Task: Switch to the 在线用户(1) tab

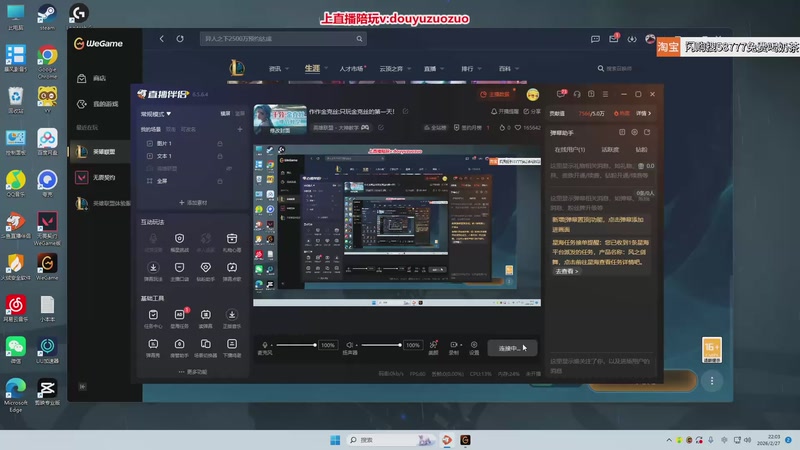Action: [x=569, y=149]
